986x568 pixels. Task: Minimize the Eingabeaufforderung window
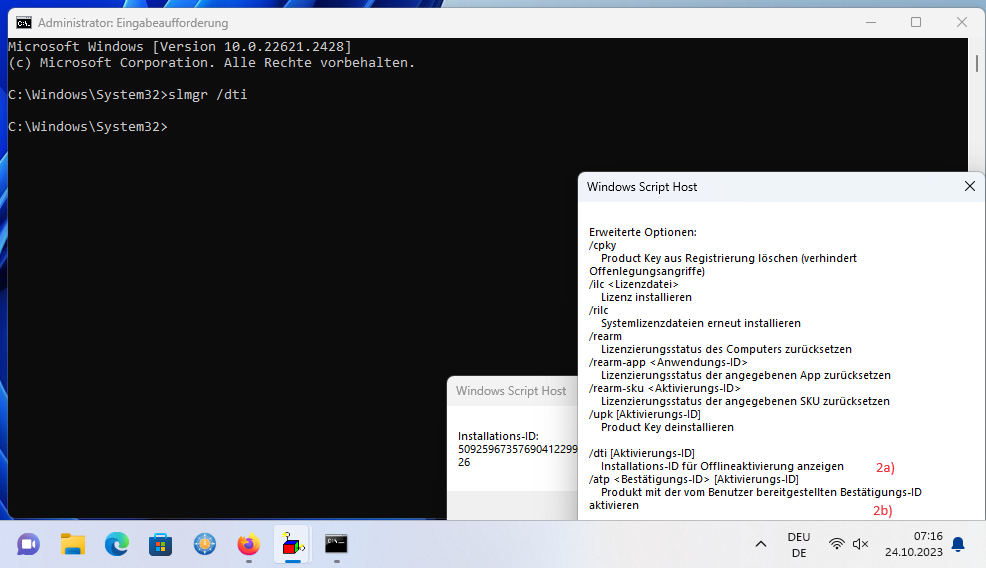[871, 23]
